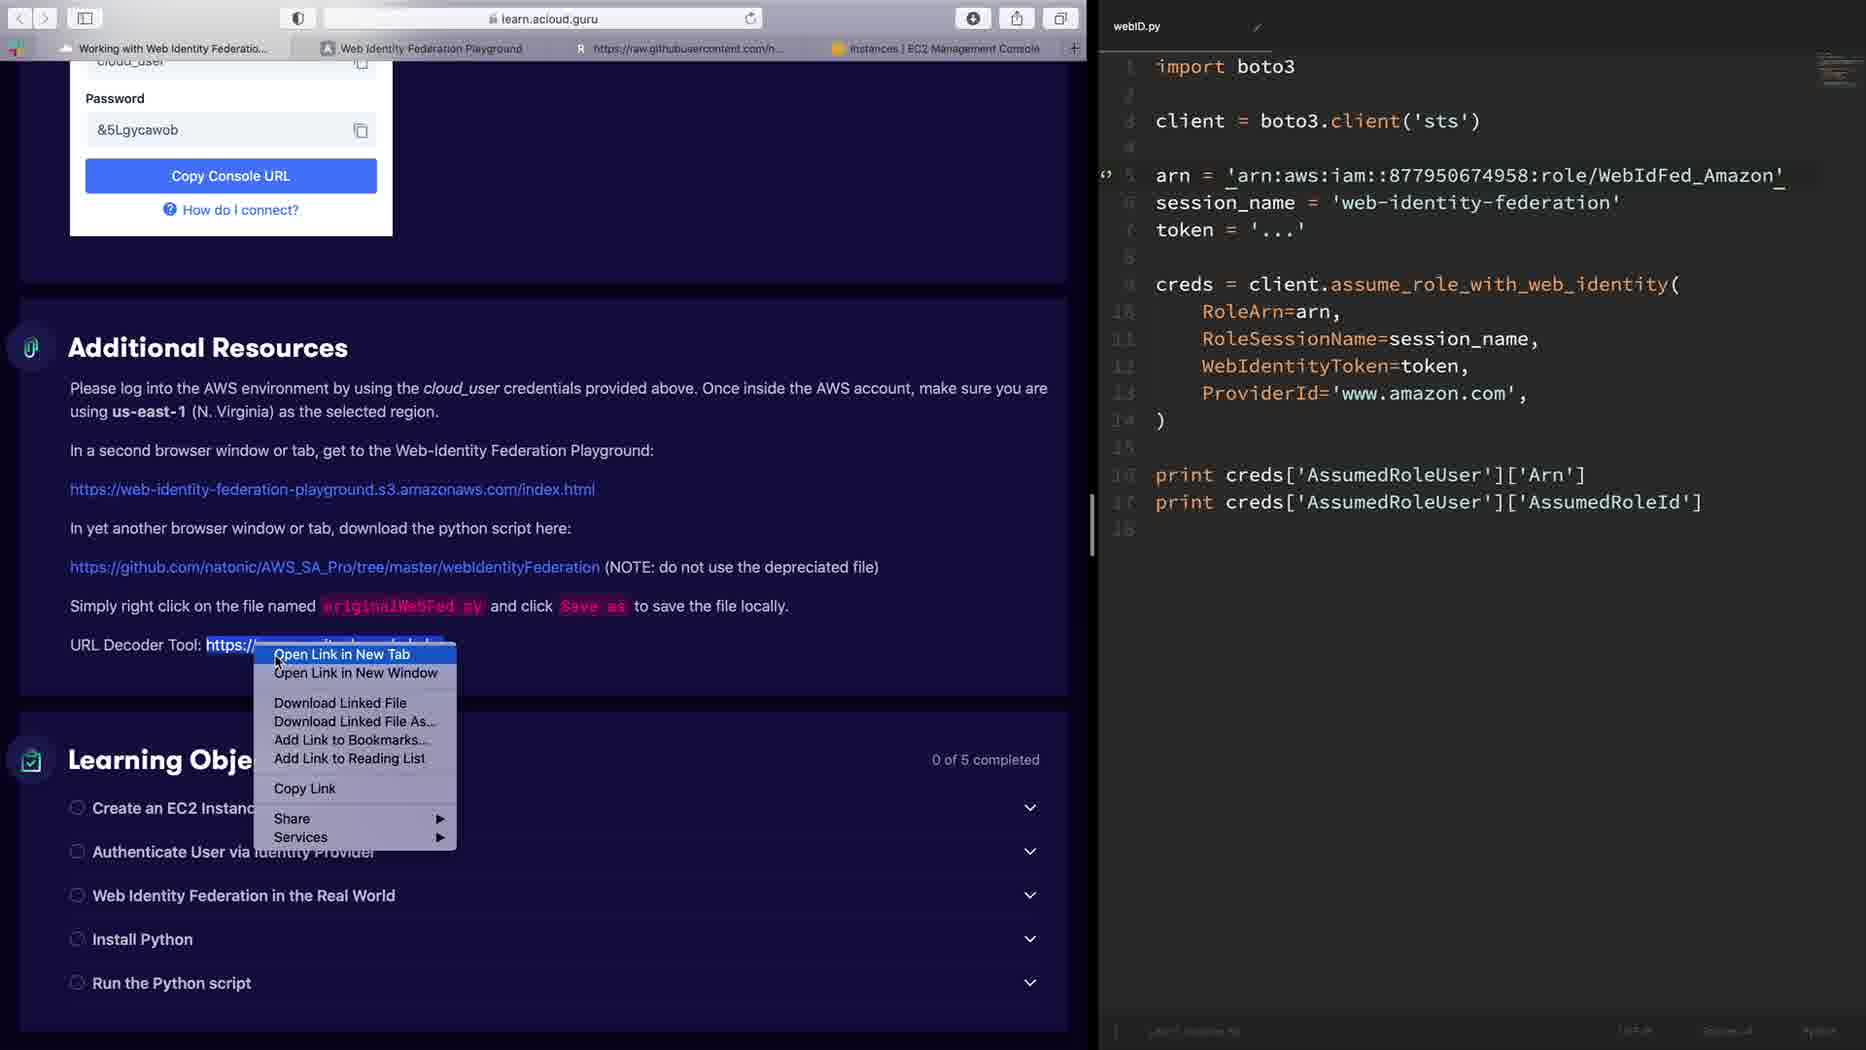Mark Install Python objective circle
The height and width of the screenshot is (1050, 1866).
point(77,939)
